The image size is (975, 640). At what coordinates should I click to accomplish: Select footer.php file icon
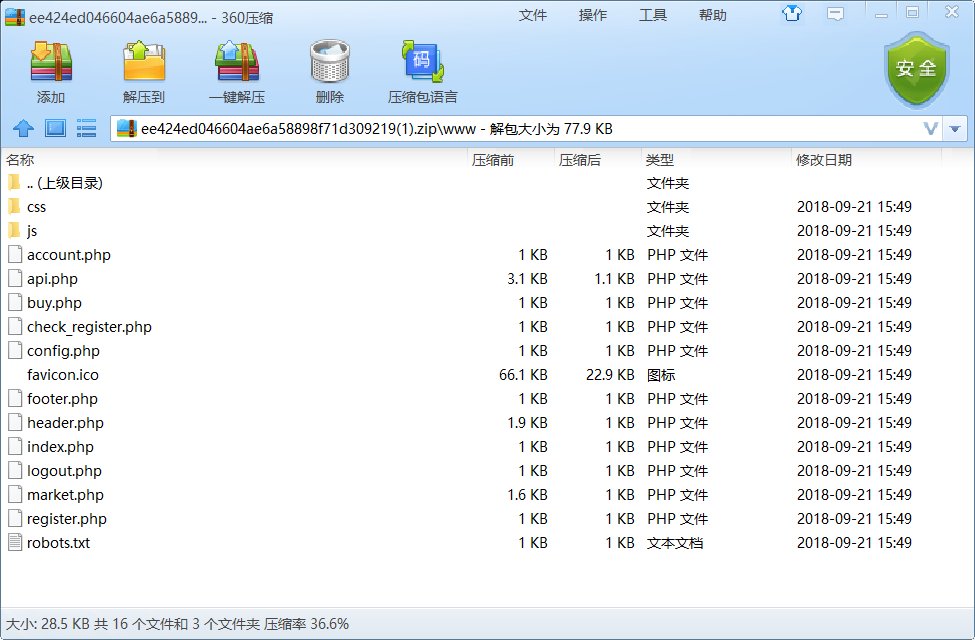coord(15,399)
